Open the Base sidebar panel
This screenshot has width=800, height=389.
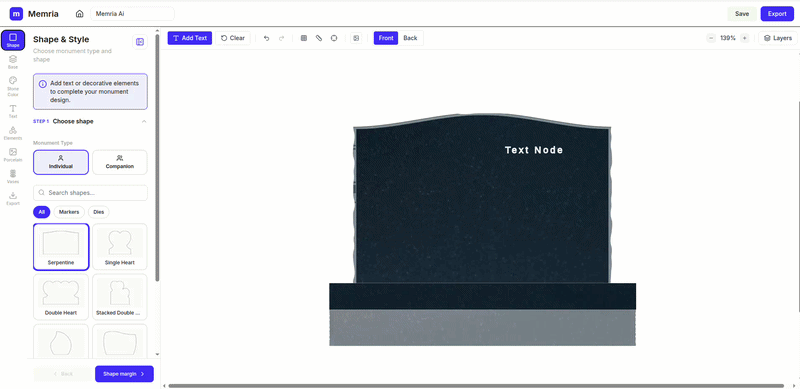pyautogui.click(x=13, y=62)
